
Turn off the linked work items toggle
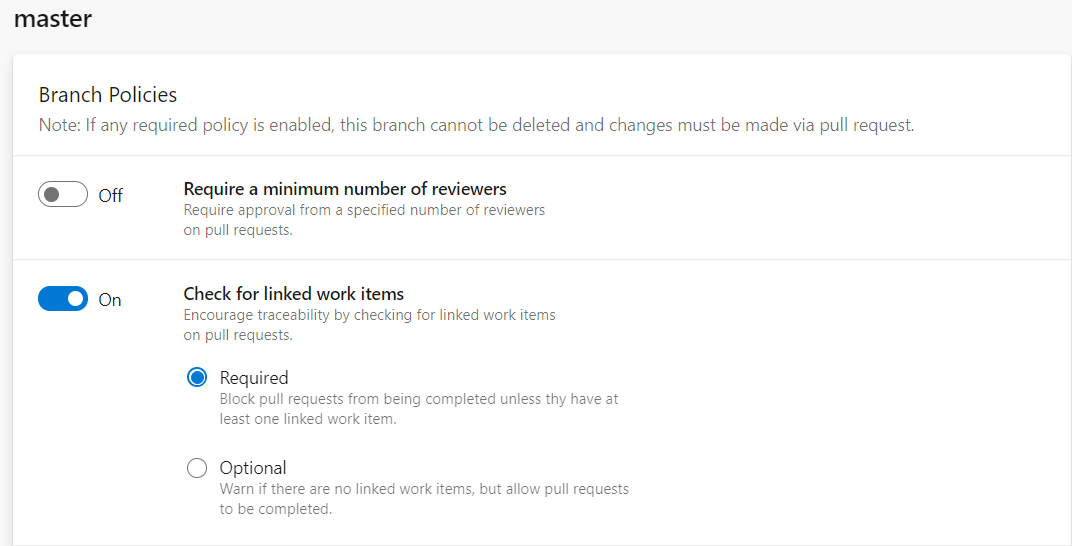63,299
